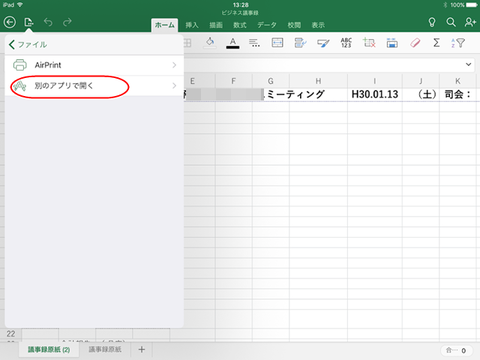Switch to the 挿入 tab

point(192,25)
